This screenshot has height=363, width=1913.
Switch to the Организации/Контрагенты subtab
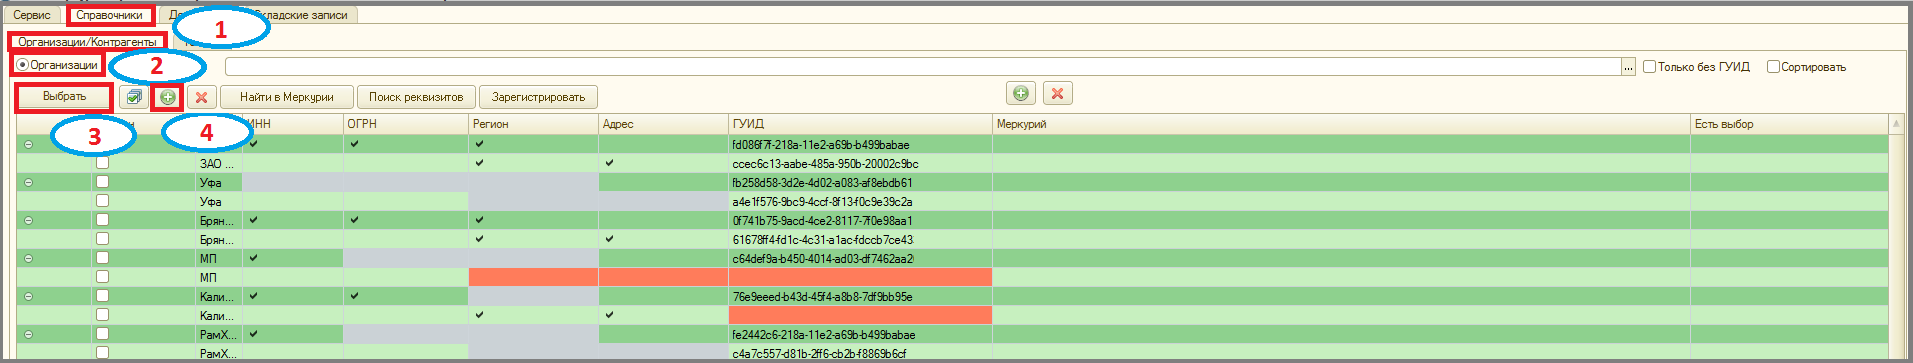[x=87, y=42]
